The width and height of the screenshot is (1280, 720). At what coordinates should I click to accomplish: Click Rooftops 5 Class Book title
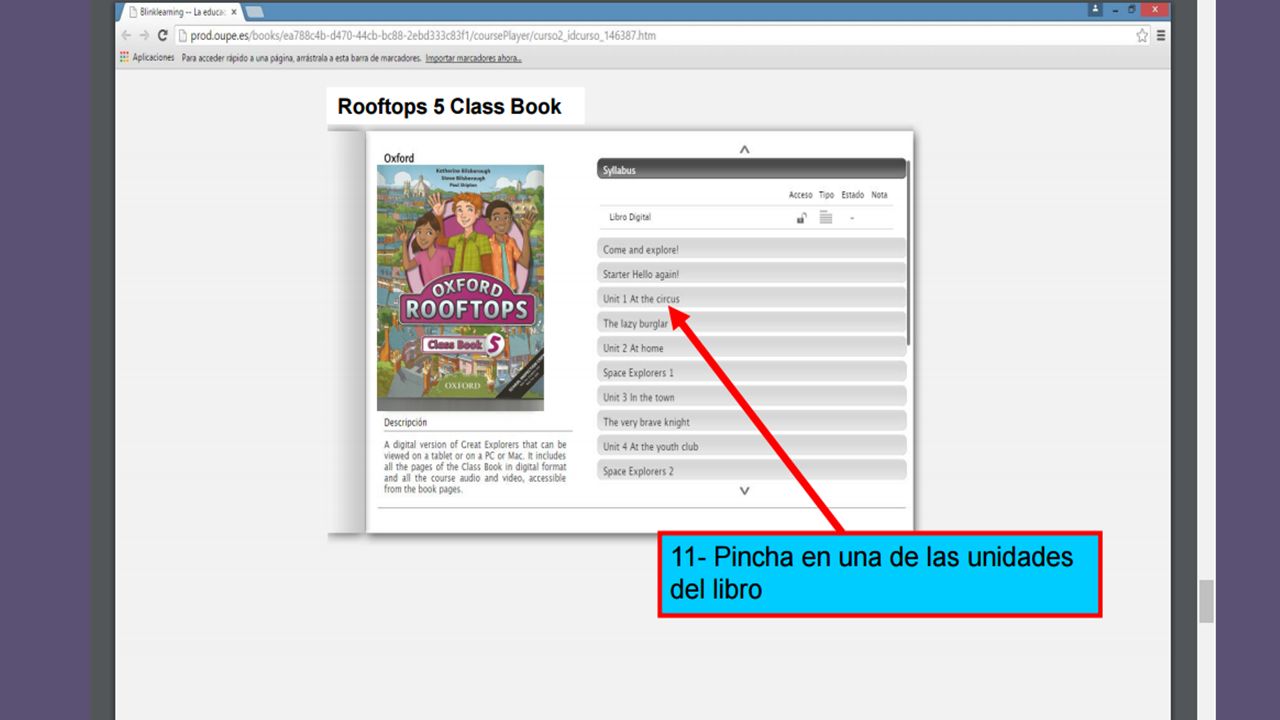(x=450, y=106)
